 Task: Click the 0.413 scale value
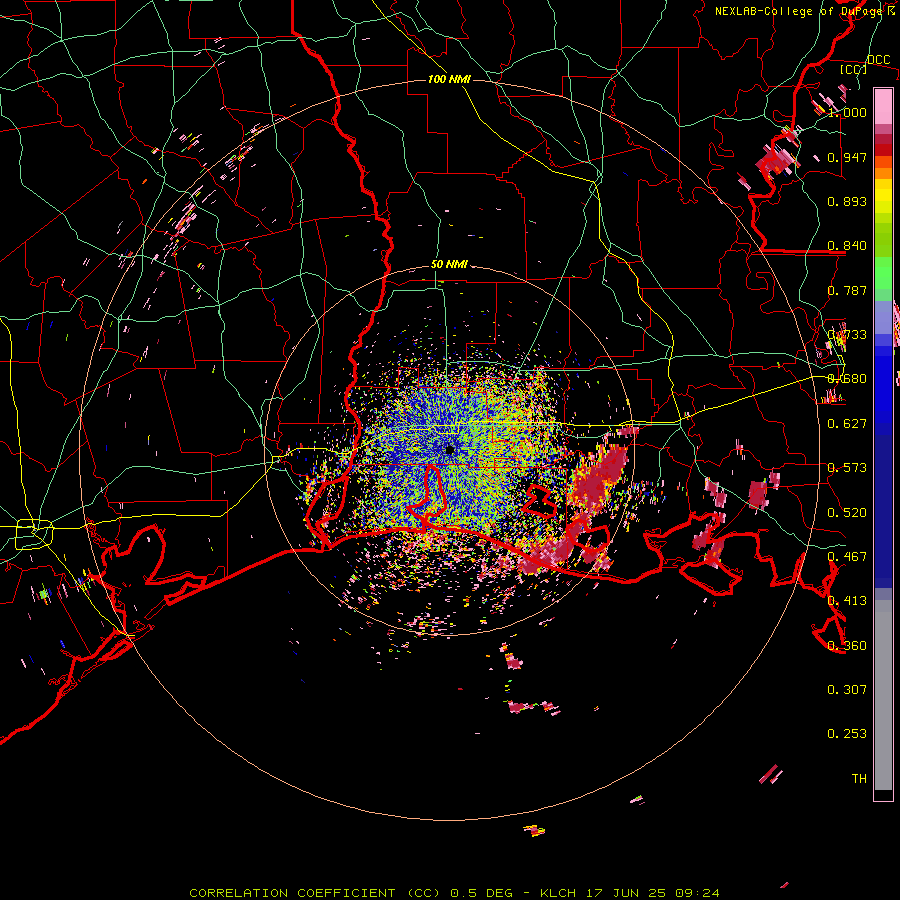[x=847, y=601]
